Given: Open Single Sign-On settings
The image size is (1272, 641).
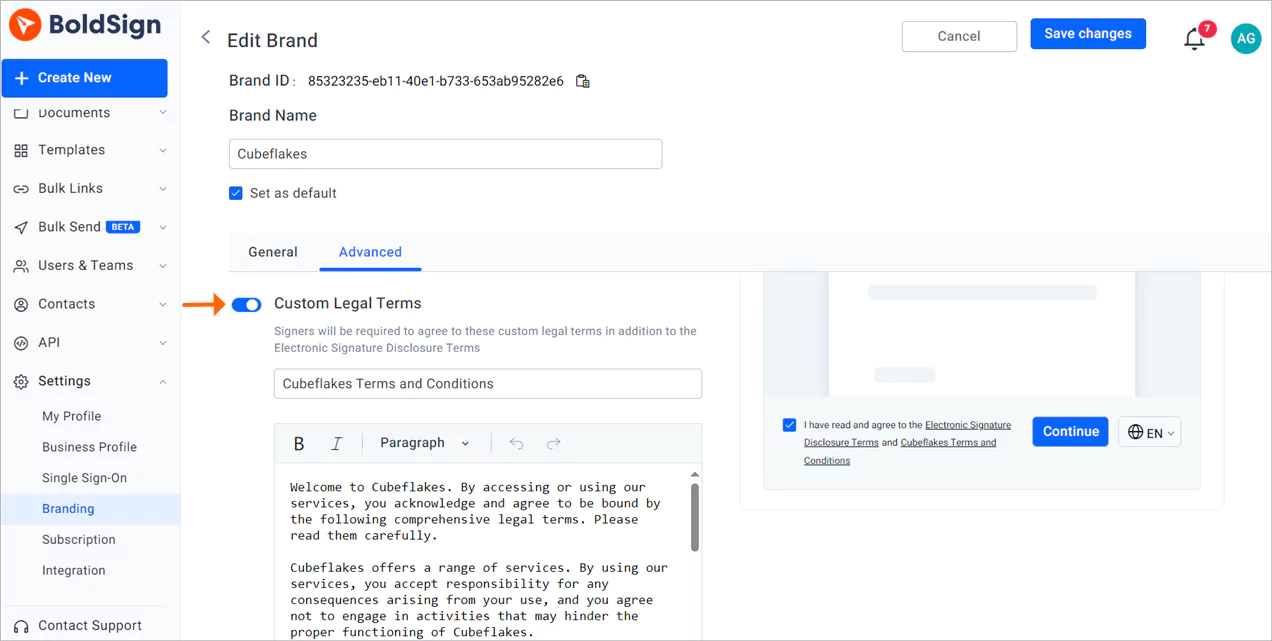Looking at the screenshot, I should [84, 478].
